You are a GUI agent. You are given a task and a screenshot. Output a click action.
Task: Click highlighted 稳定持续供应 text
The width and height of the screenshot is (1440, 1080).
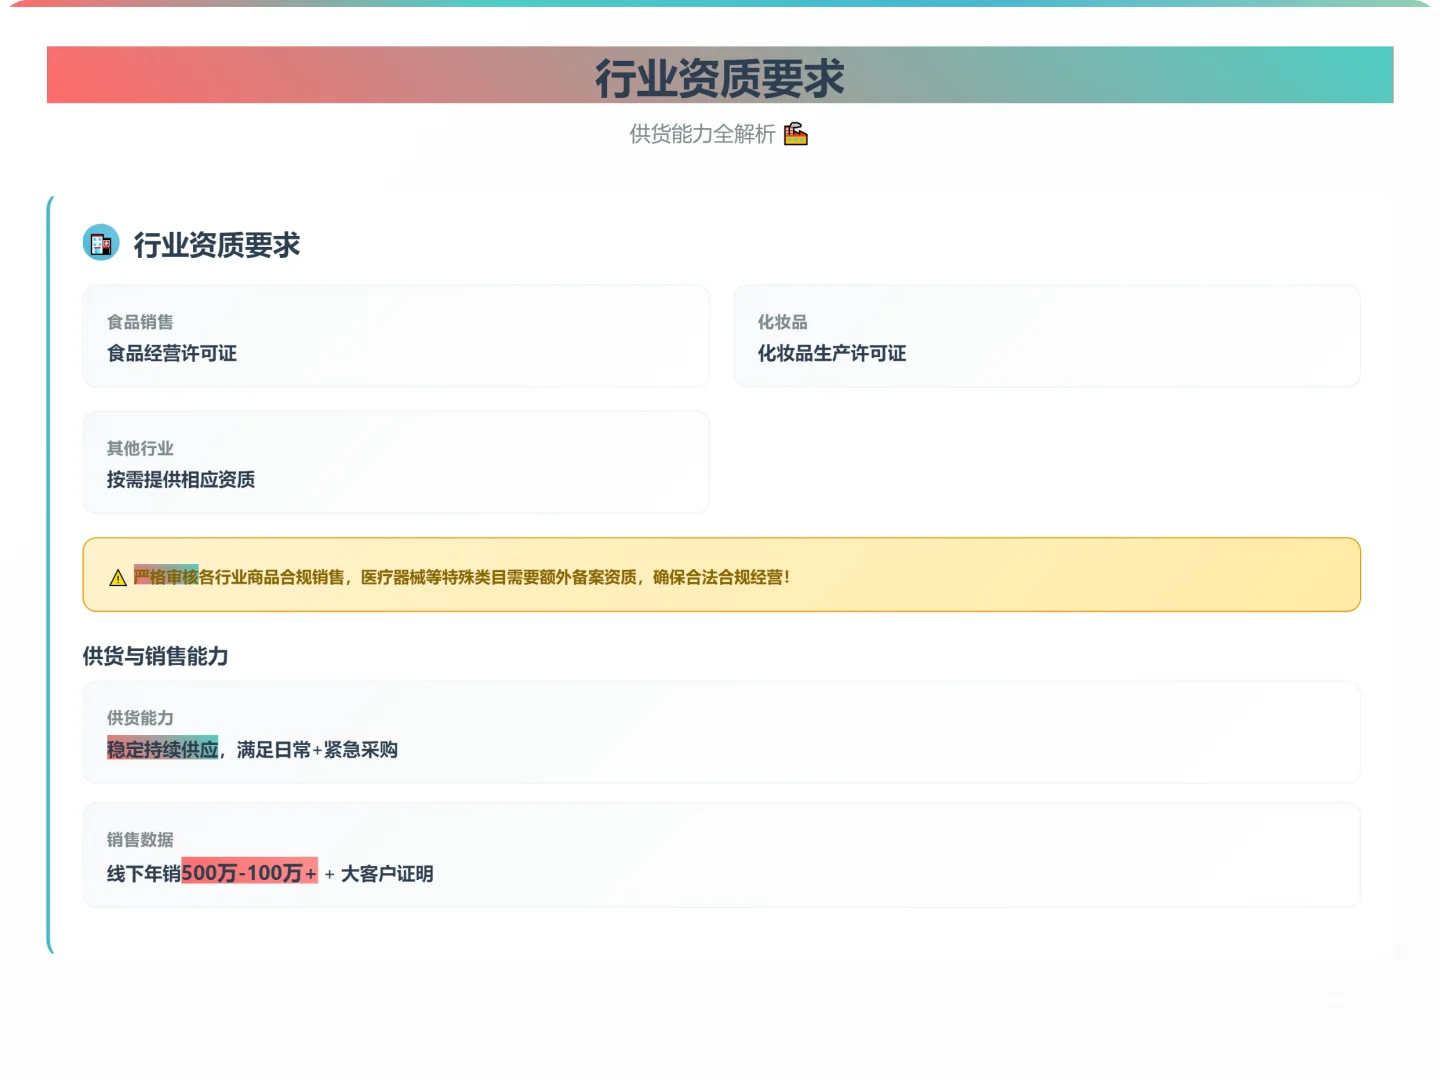pyautogui.click(x=163, y=749)
